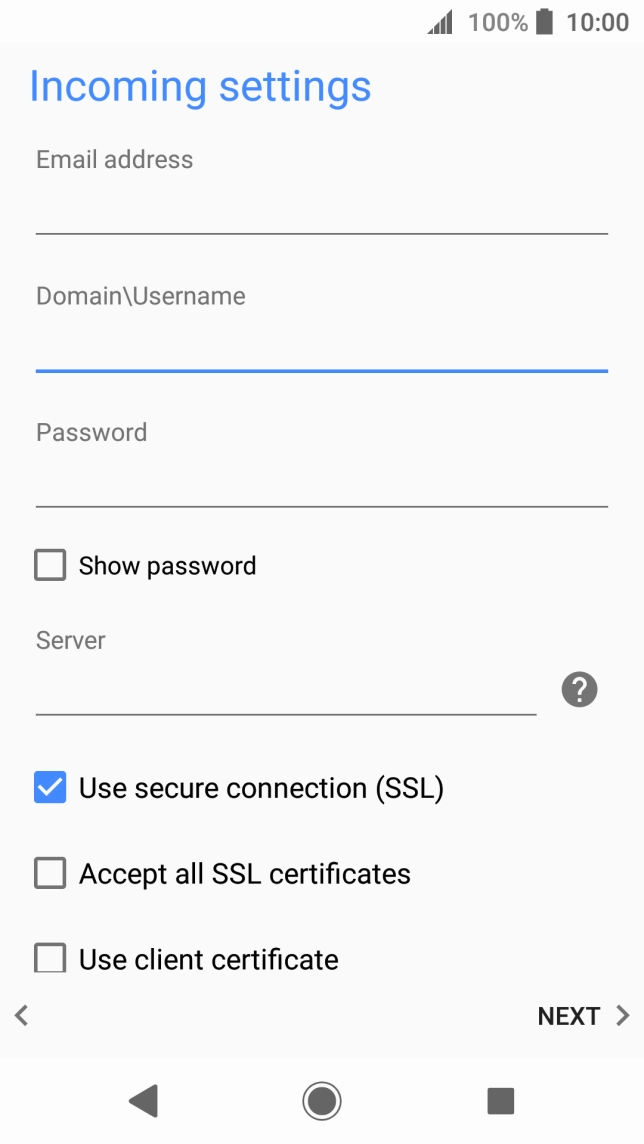Tap the Server help question mark icon
This screenshot has height=1144, width=644.
click(579, 690)
